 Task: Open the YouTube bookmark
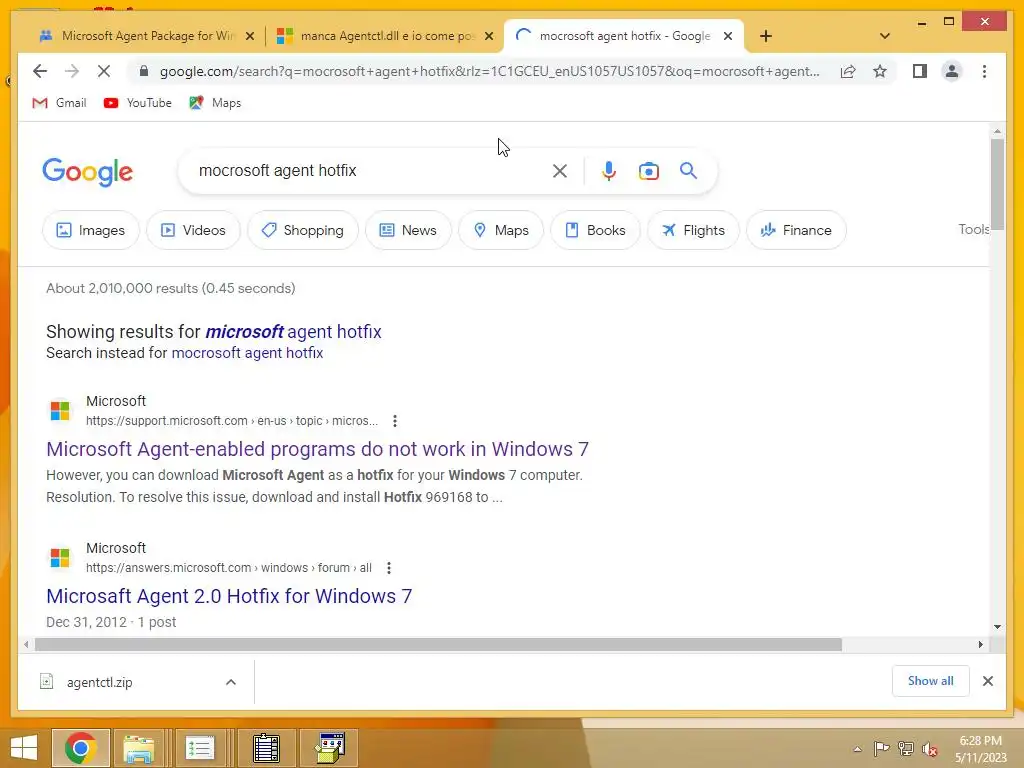point(138,103)
